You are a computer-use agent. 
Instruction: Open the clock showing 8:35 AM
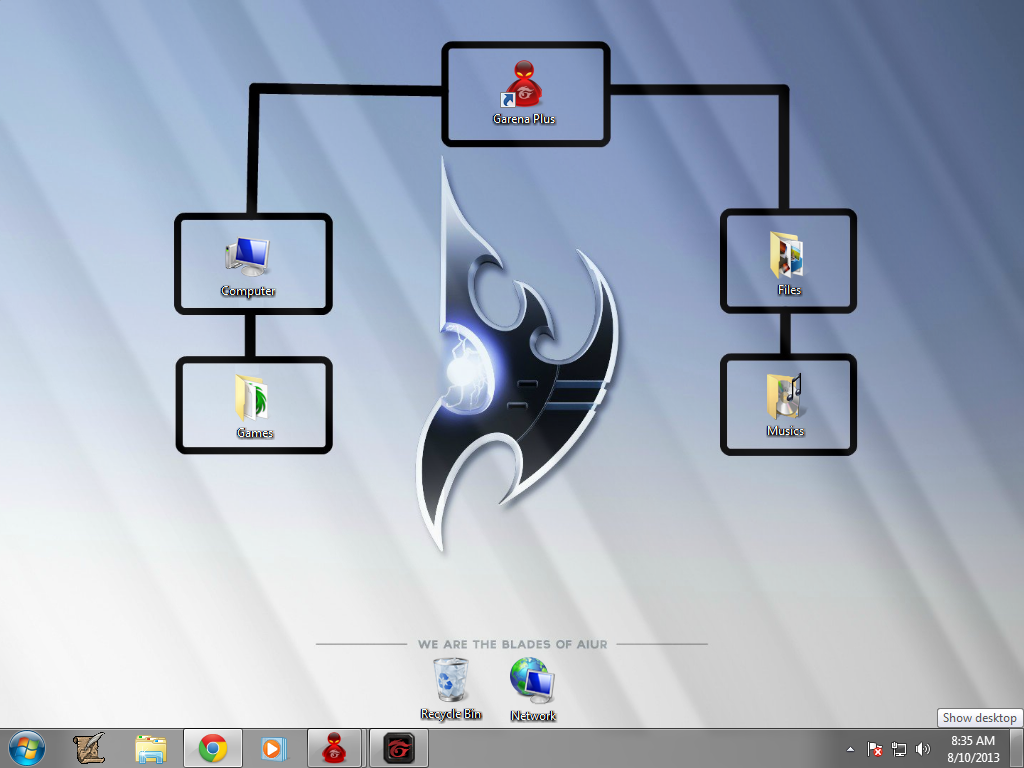(x=973, y=741)
